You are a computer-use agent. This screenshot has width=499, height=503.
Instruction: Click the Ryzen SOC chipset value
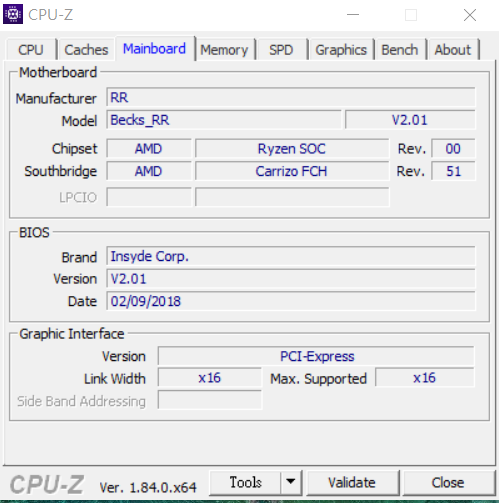[292, 148]
